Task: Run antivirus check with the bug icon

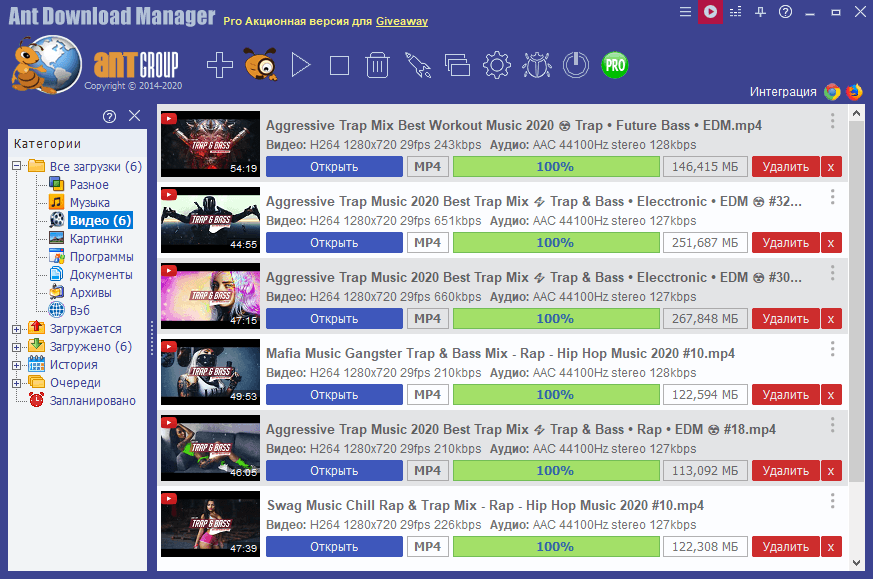Action: (x=536, y=65)
